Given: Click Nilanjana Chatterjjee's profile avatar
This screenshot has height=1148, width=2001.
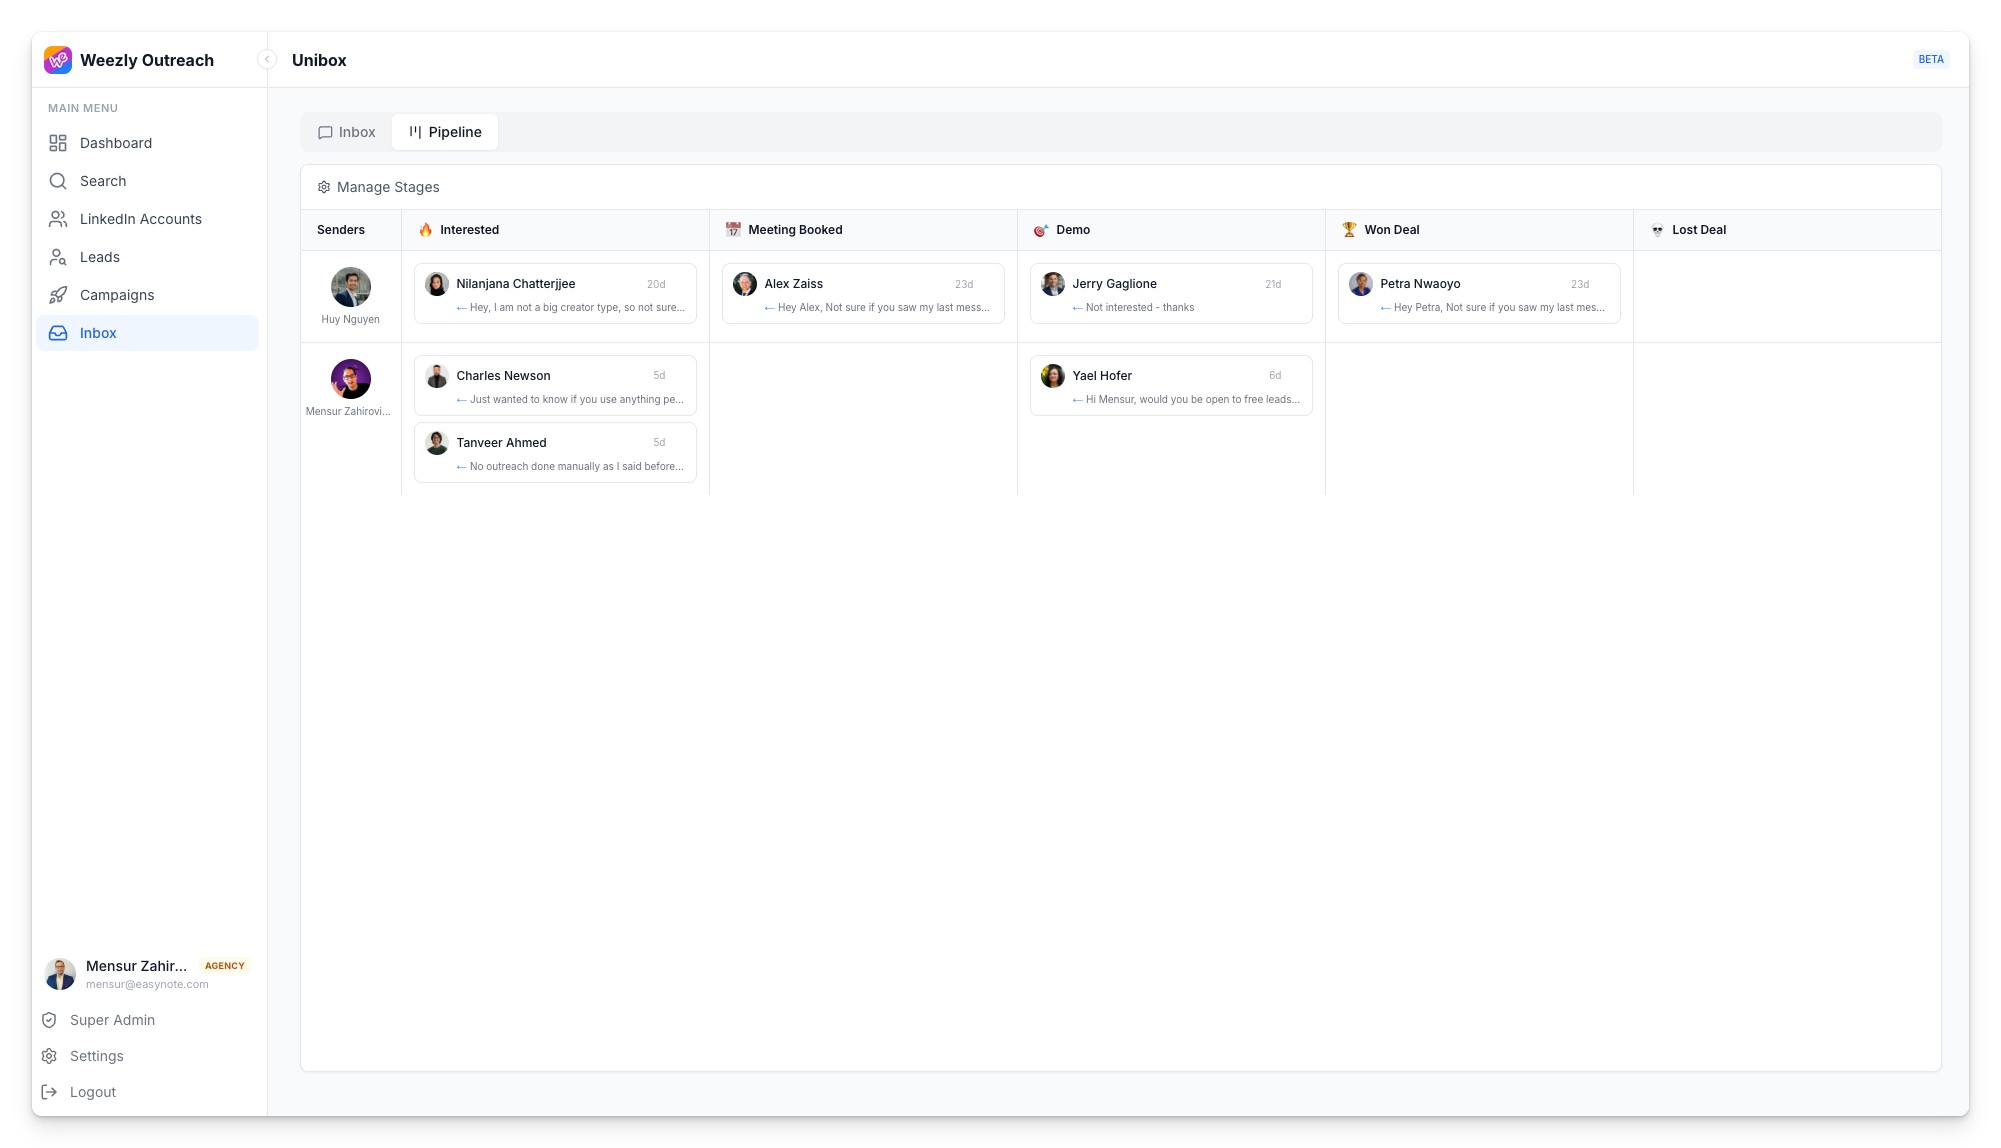Looking at the screenshot, I should tap(437, 284).
